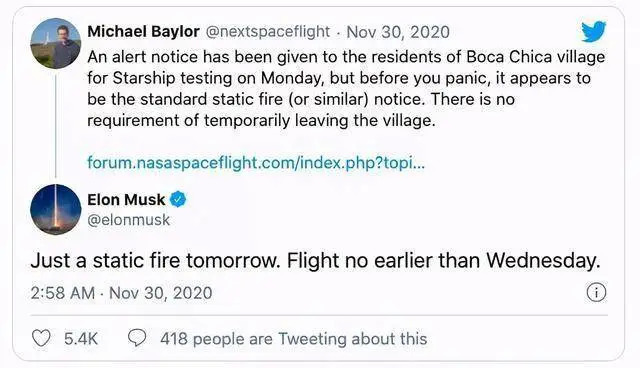Viewport: 640px width, 368px height.
Task: Open the Elon Musk display name
Action: tap(126, 200)
